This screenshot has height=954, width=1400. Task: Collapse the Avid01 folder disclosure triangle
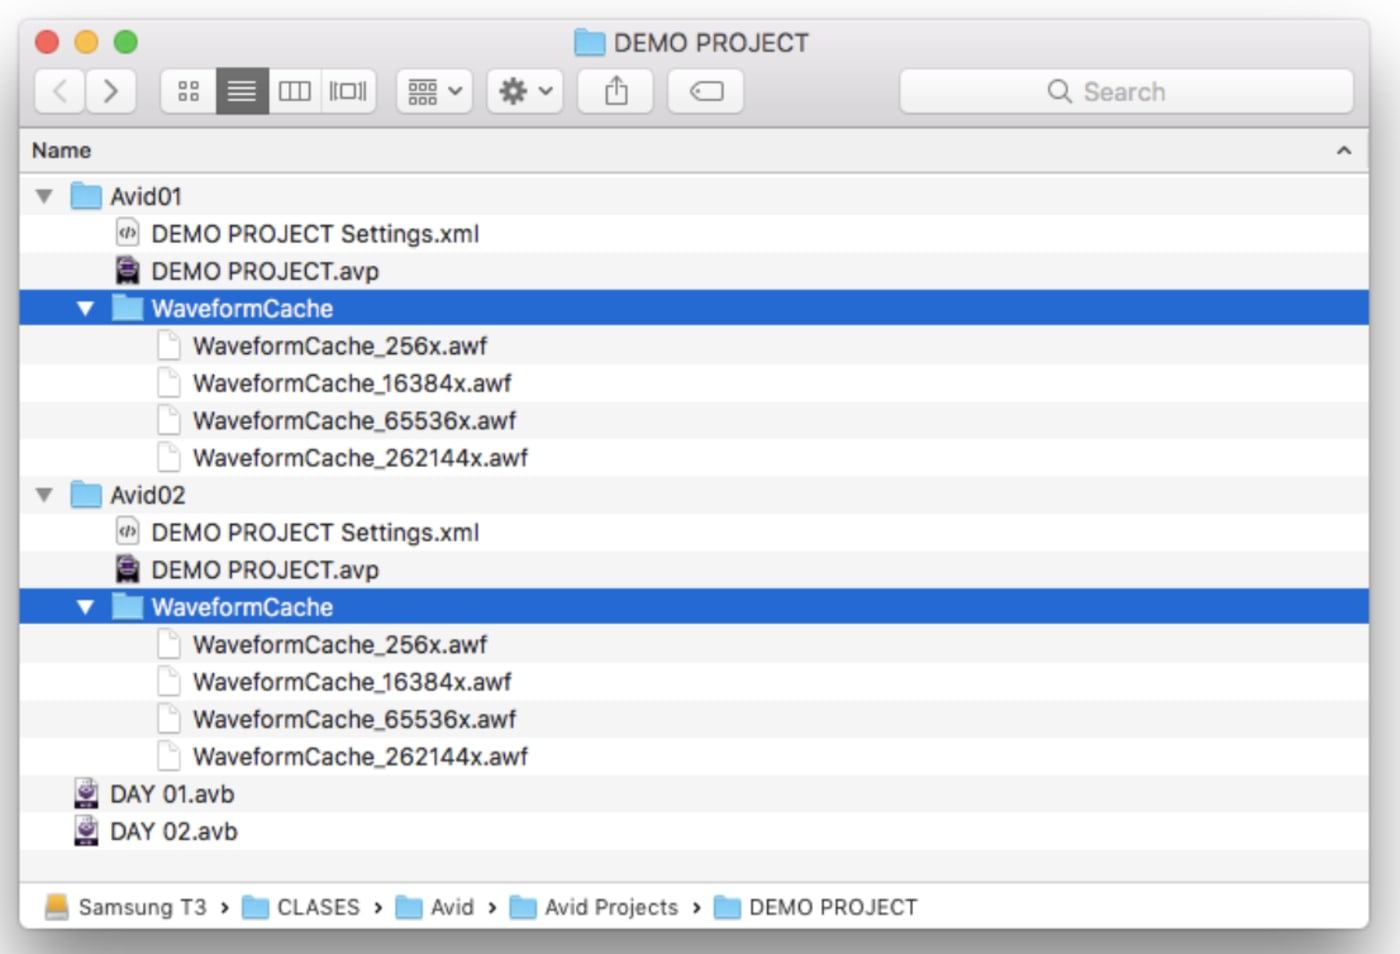pyautogui.click(x=44, y=196)
